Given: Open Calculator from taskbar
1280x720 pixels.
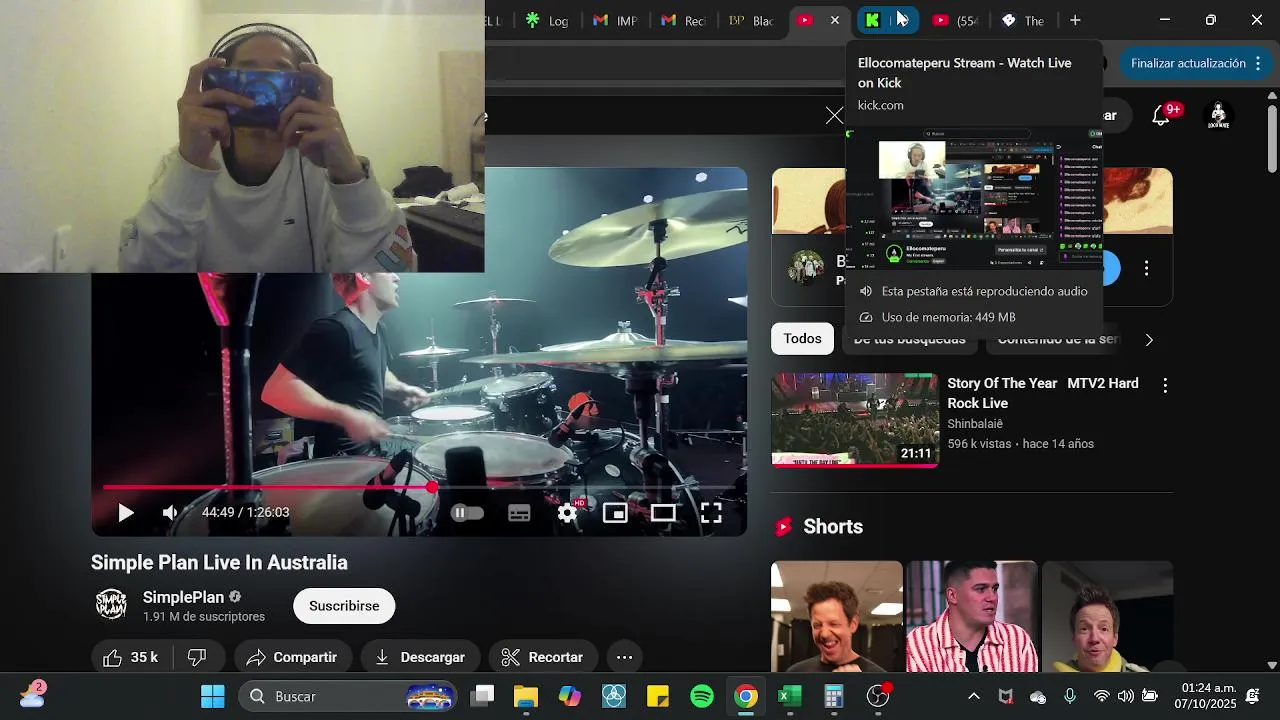Looking at the screenshot, I should (834, 696).
